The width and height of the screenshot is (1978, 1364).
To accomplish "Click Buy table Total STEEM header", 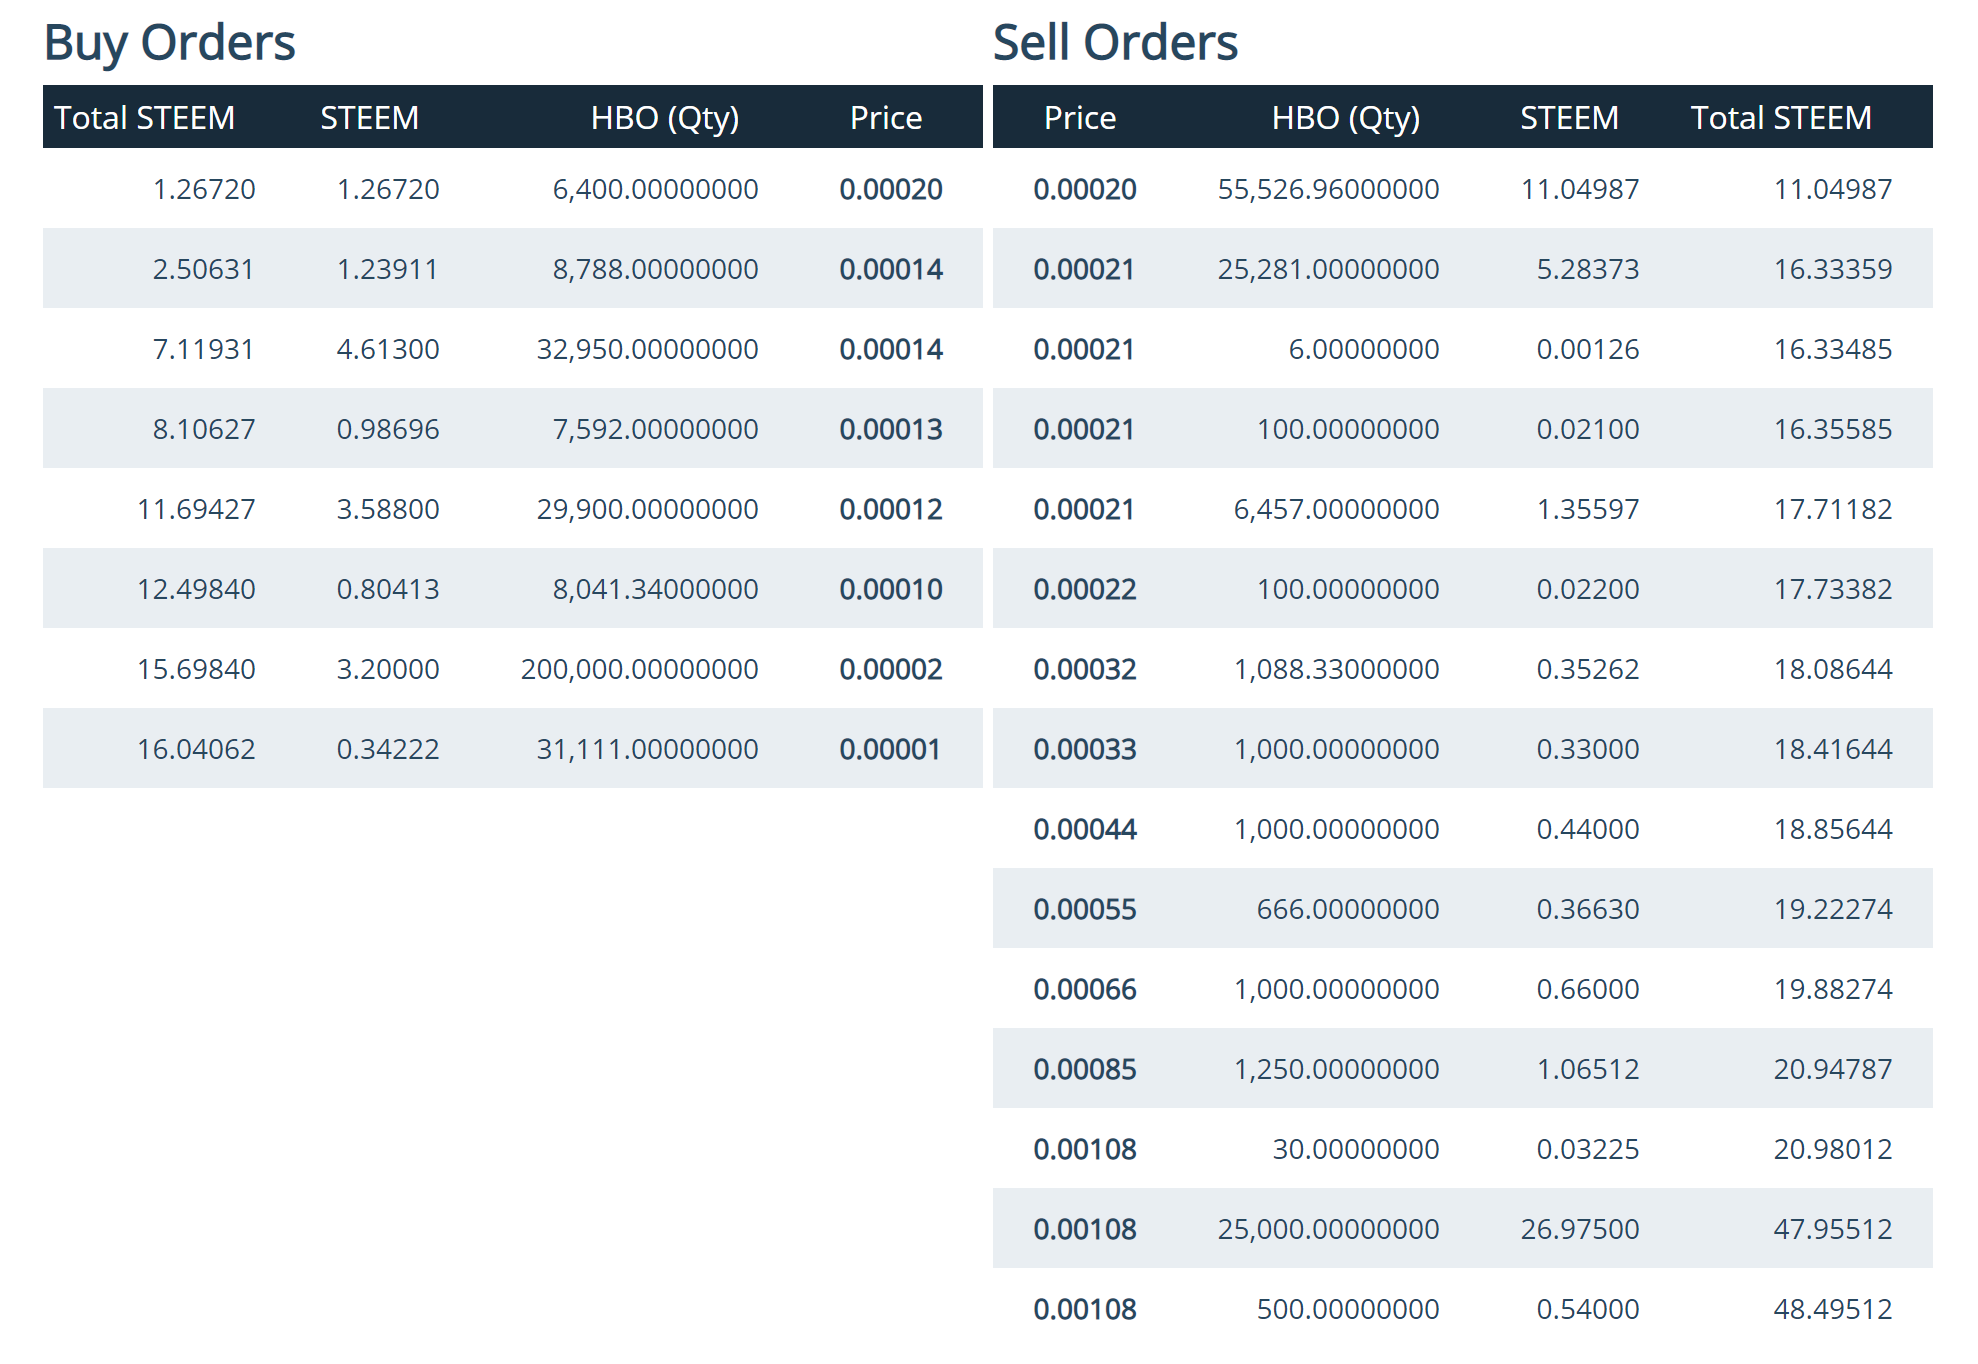I will 144,118.
